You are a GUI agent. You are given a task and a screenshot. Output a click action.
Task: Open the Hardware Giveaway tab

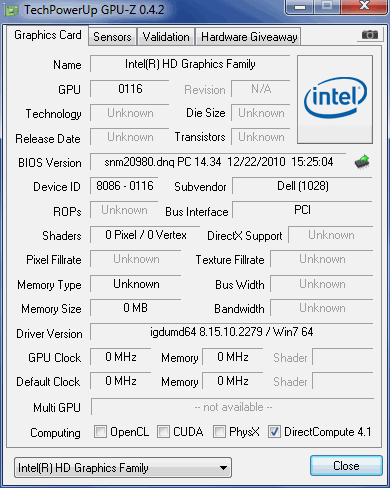[x=249, y=37]
